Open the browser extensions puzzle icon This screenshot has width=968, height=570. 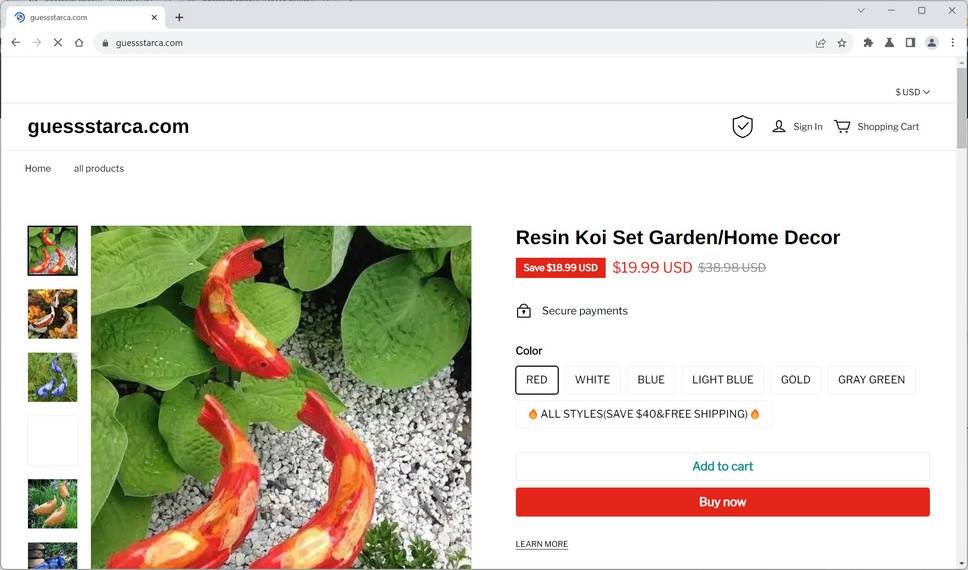868,43
